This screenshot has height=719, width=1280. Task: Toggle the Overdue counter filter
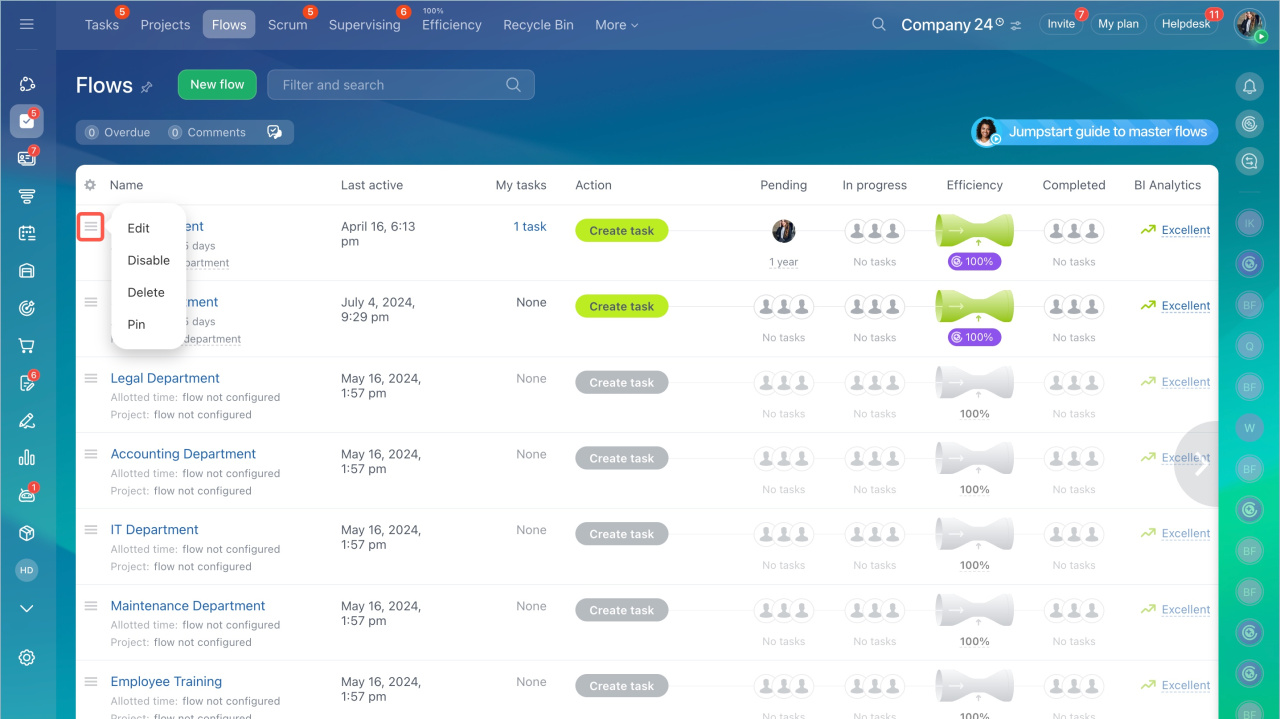pyautogui.click(x=118, y=132)
